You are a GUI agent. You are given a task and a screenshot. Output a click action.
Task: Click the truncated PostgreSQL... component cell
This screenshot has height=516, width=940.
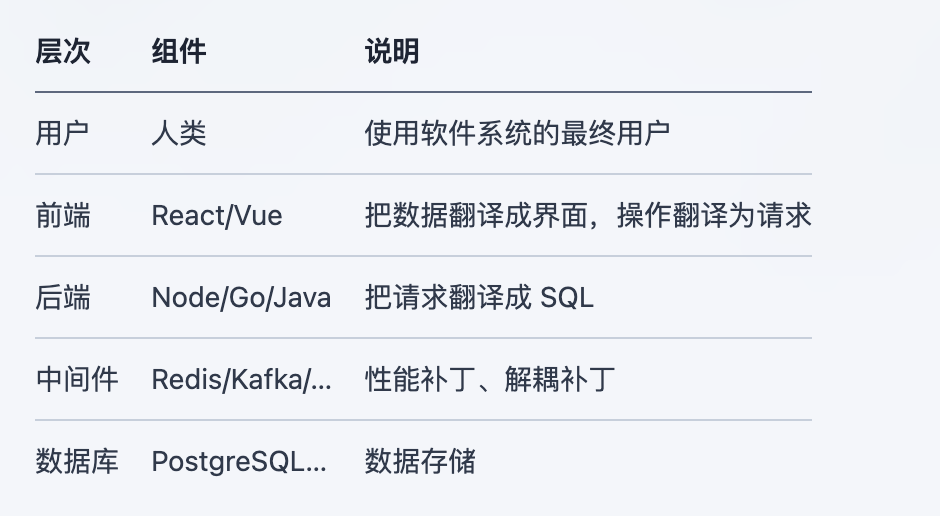239,461
